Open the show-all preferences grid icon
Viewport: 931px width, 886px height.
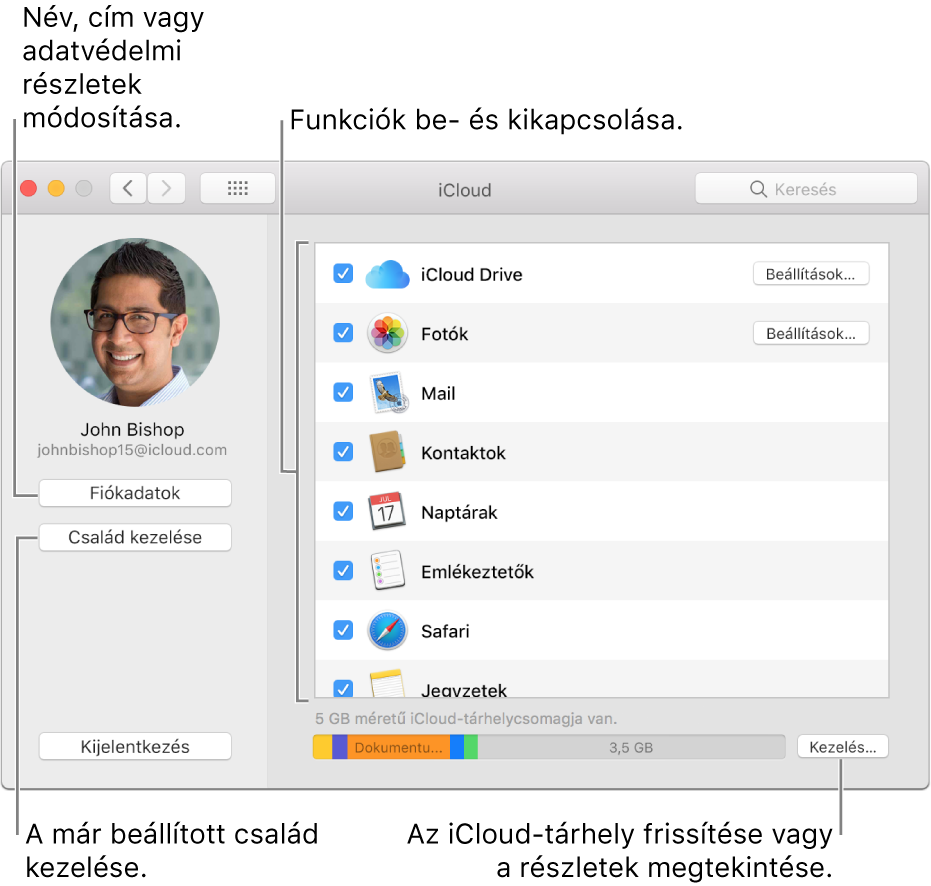237,188
